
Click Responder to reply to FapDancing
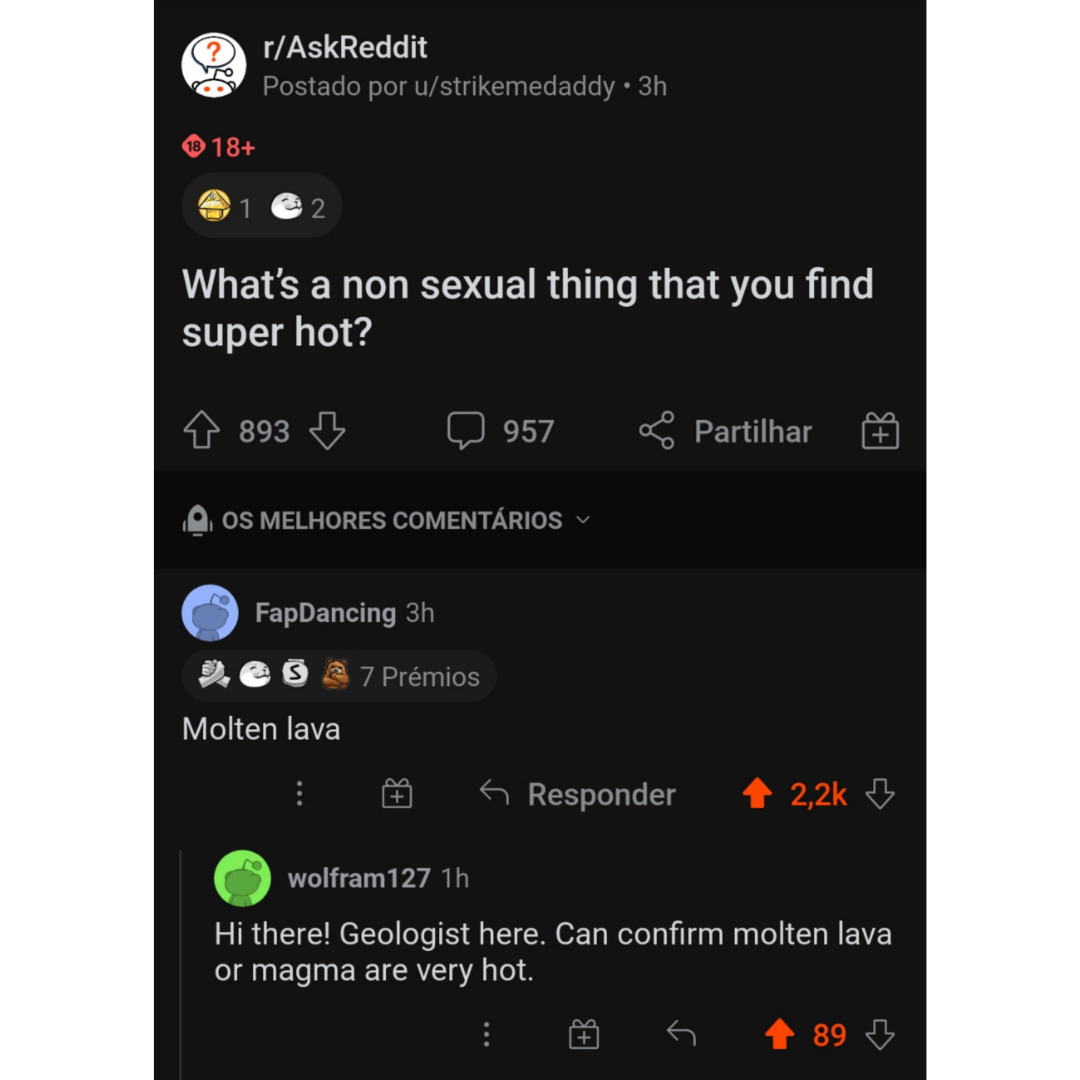click(601, 793)
